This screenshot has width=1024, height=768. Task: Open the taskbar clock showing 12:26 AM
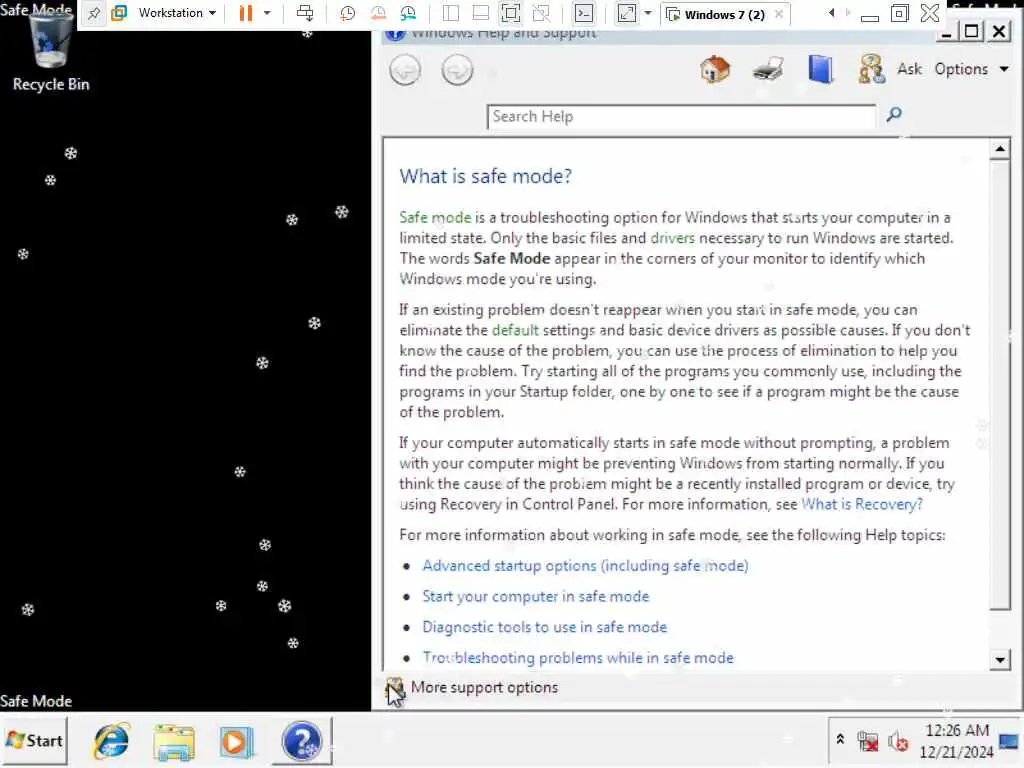pos(957,741)
